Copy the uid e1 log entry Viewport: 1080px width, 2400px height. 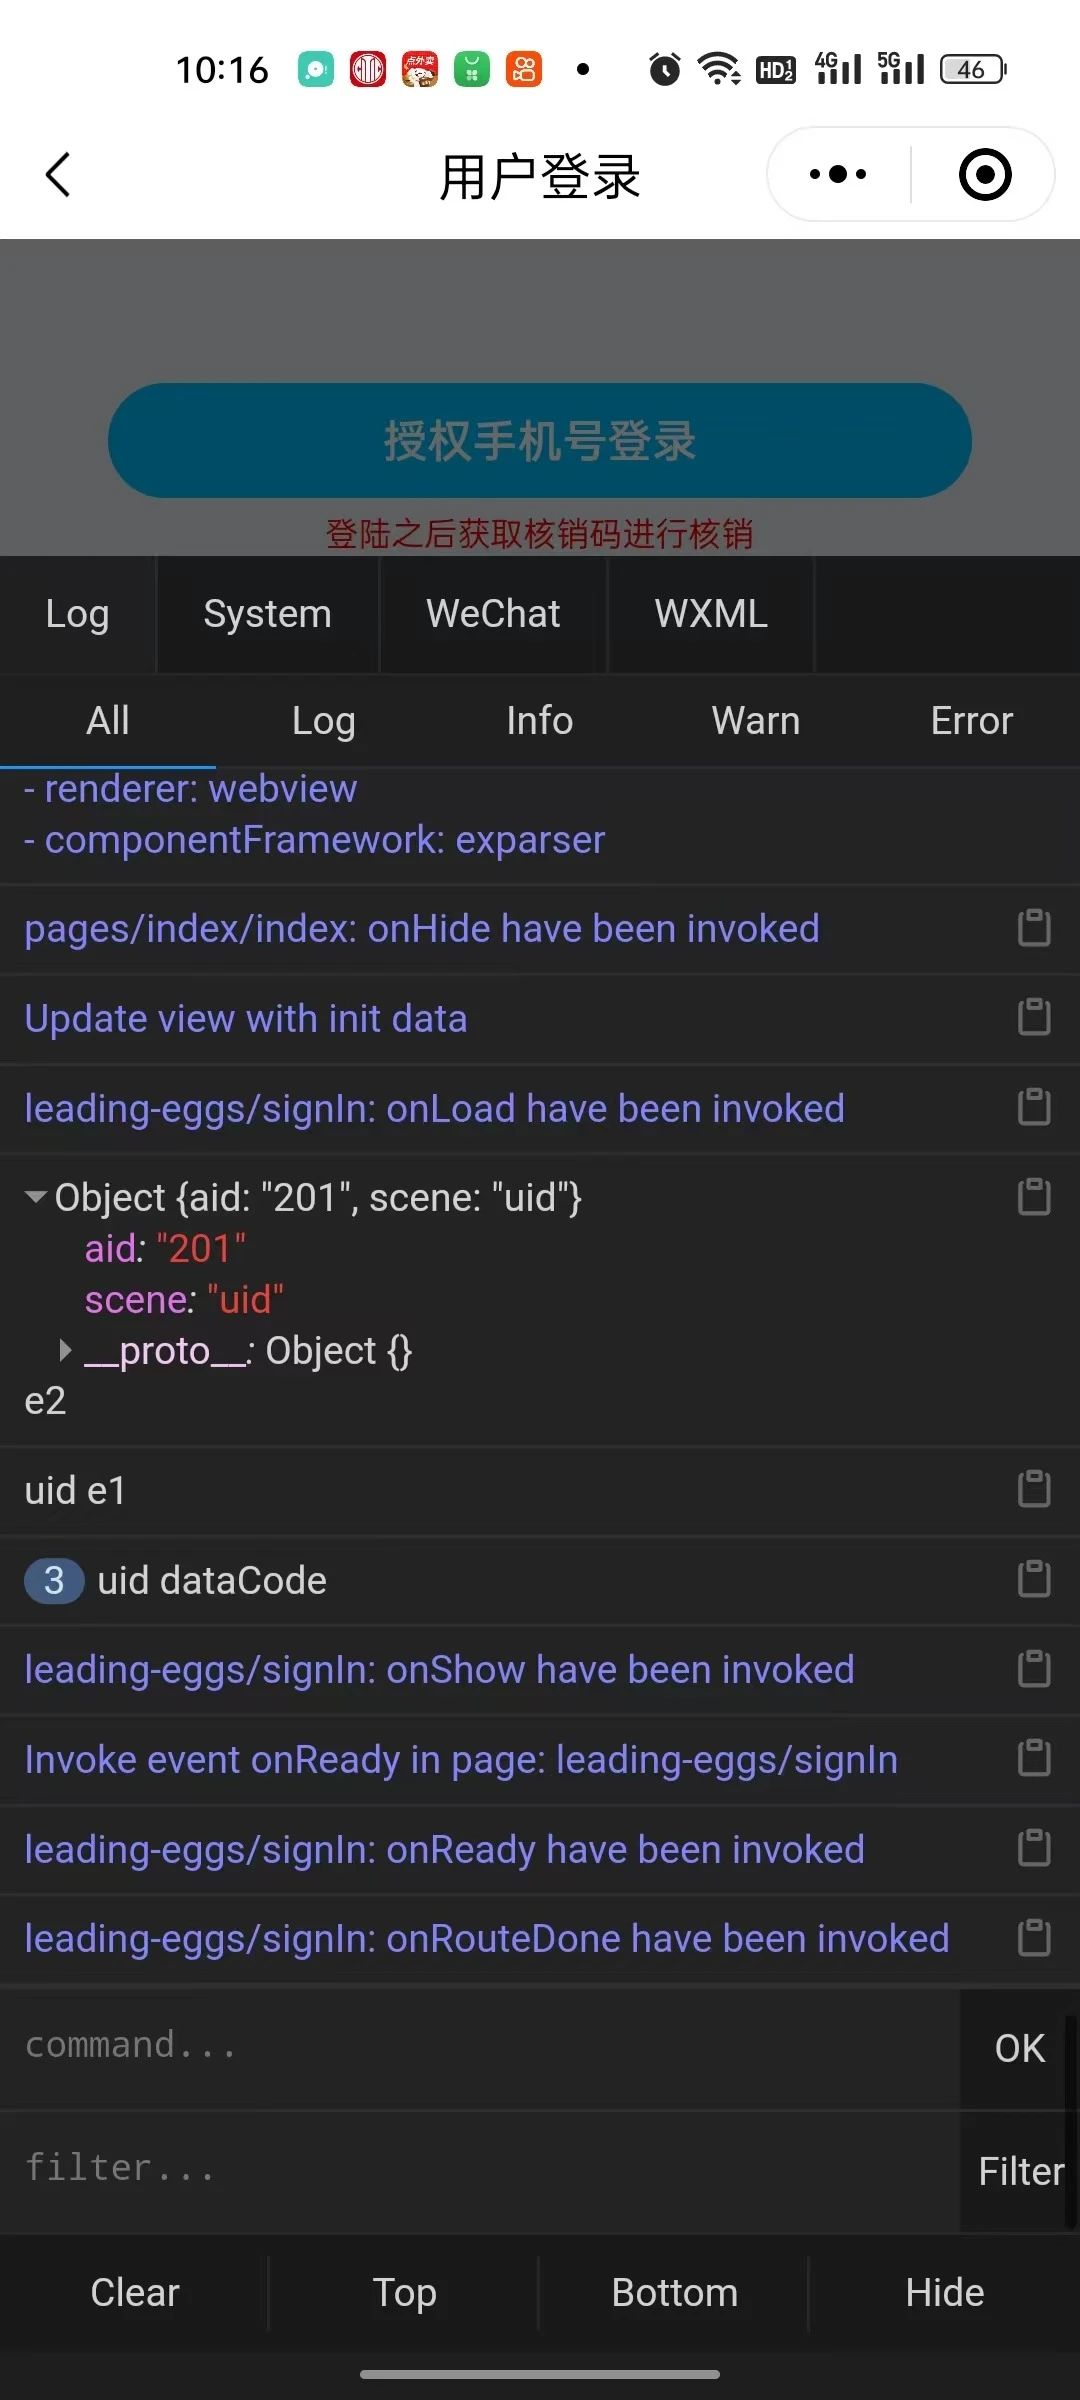tap(1034, 1489)
